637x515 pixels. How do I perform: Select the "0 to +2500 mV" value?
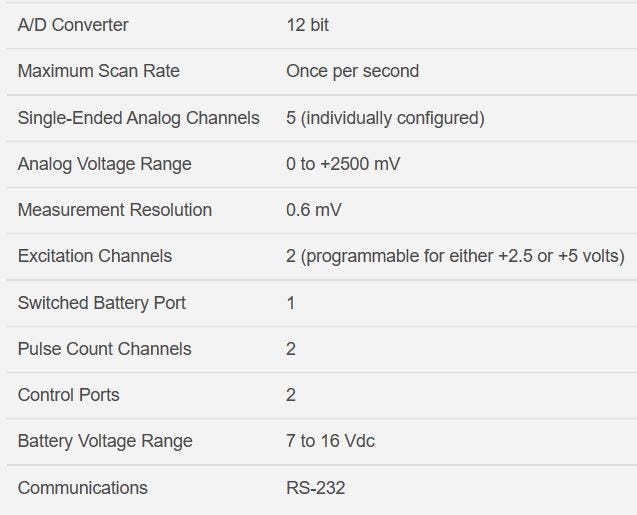pyautogui.click(x=343, y=164)
